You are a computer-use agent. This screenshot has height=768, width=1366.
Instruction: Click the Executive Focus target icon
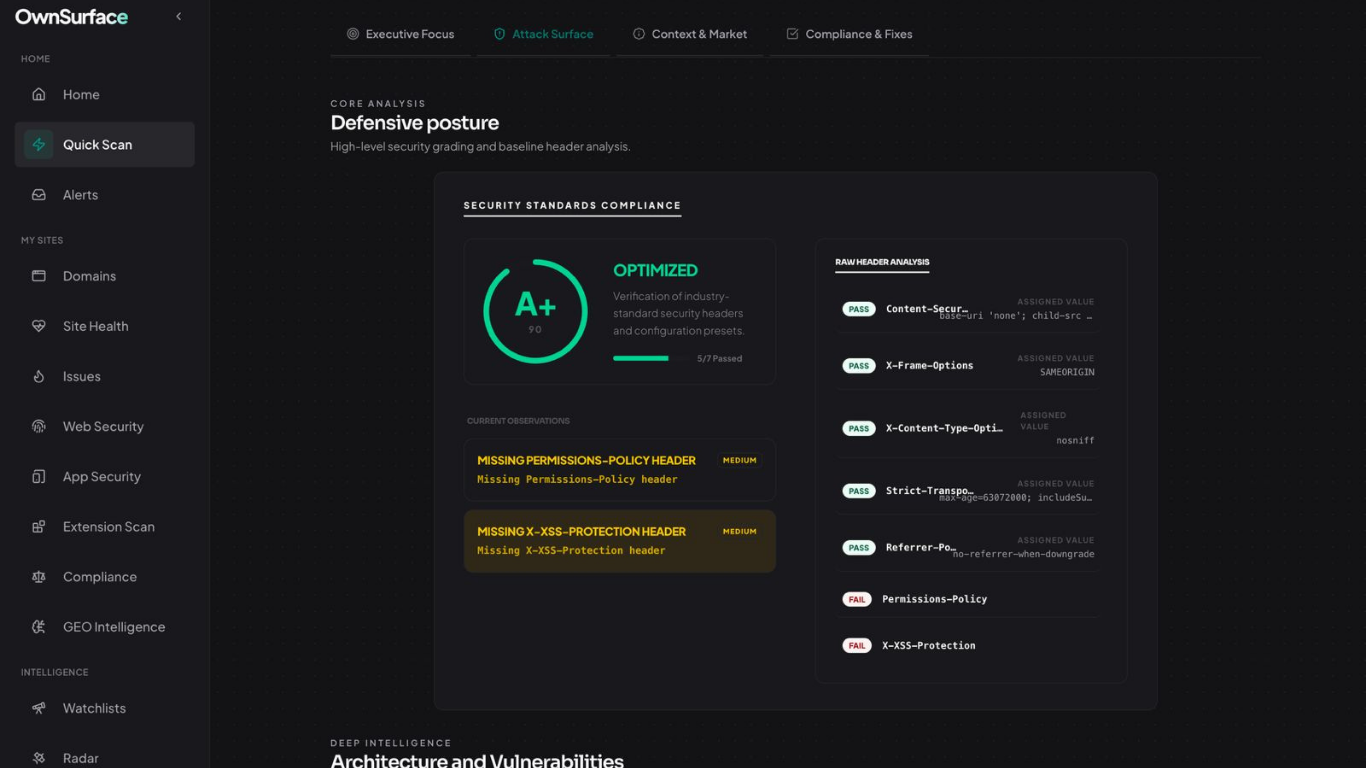(x=353, y=34)
